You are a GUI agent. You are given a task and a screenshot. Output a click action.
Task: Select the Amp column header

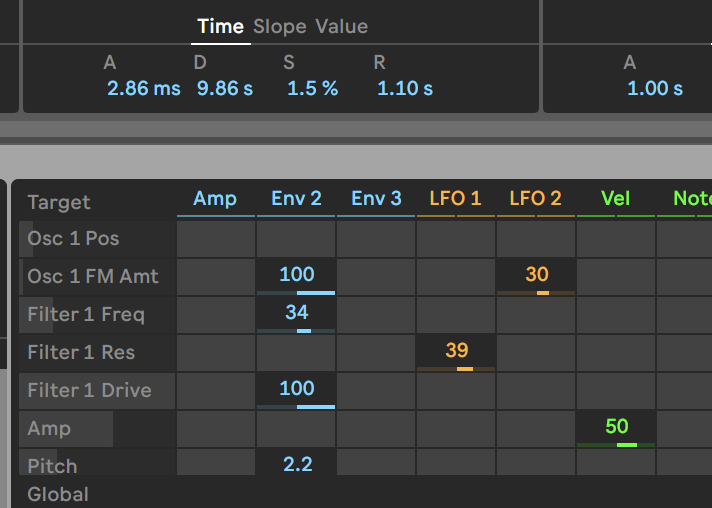(x=215, y=198)
